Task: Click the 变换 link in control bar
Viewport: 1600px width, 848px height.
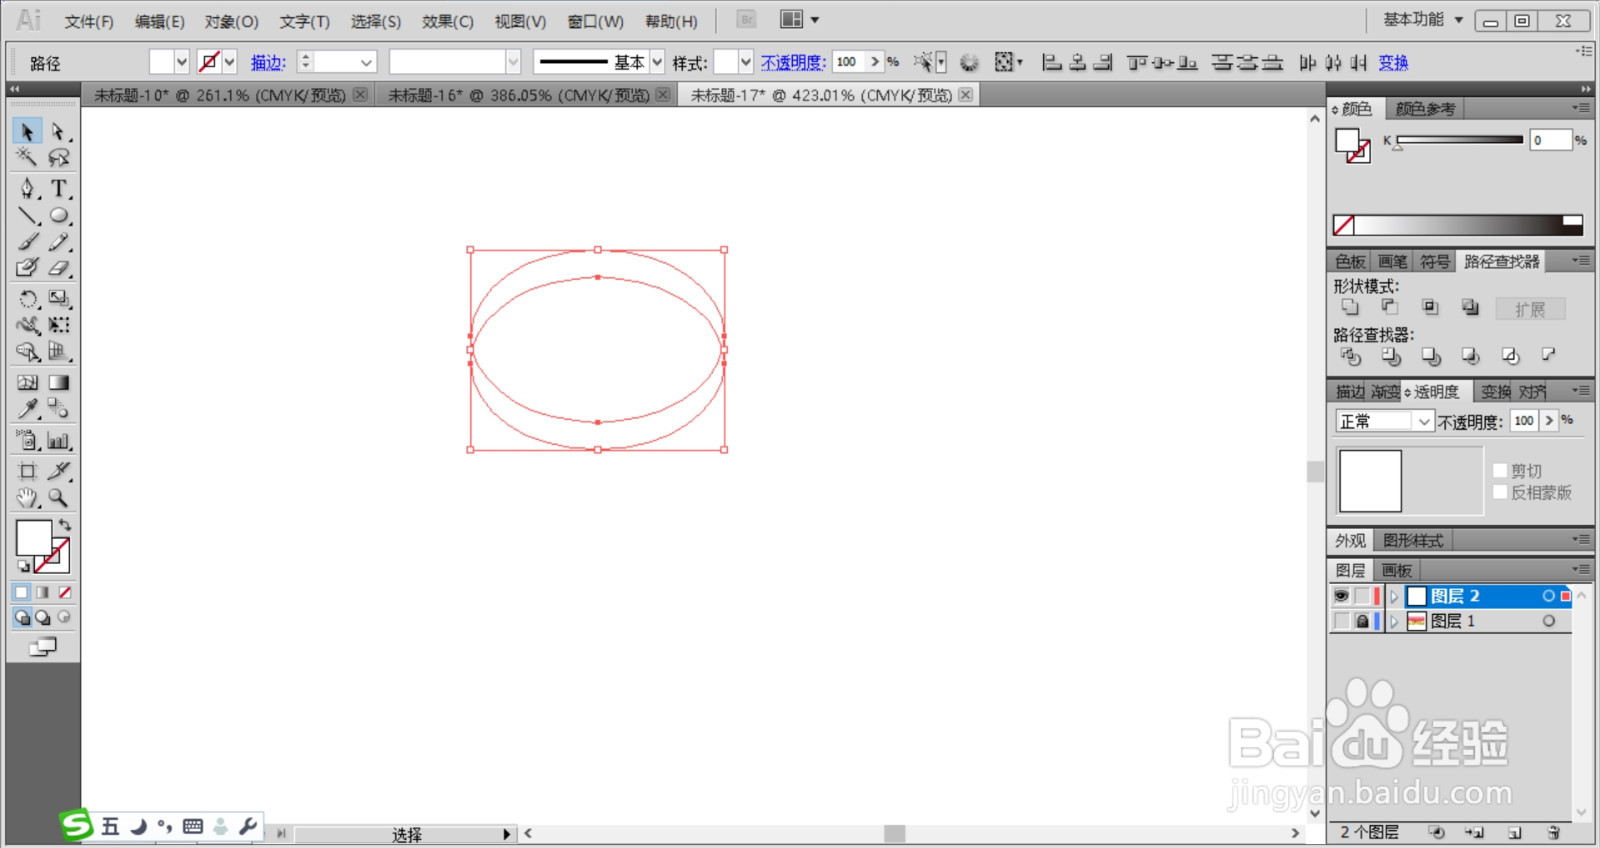Action: (1393, 62)
